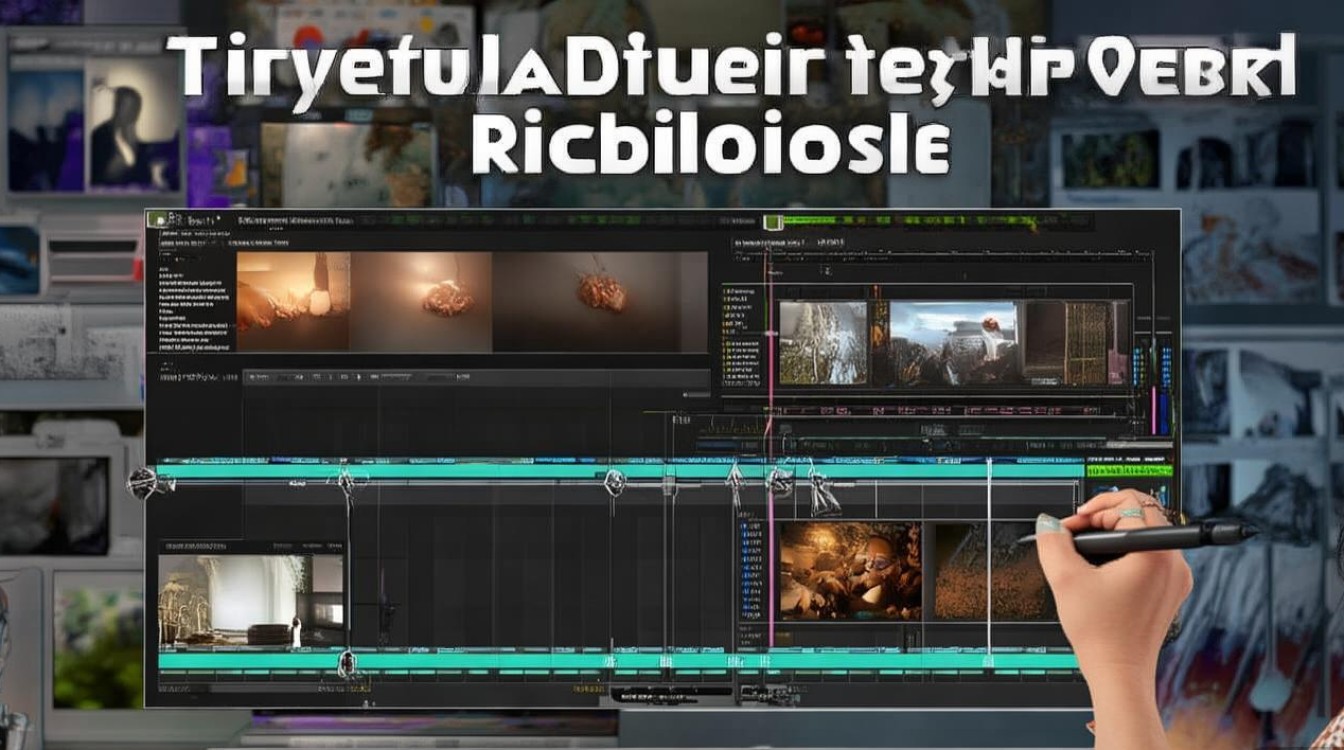Image resolution: width=1344 pixels, height=750 pixels.
Task: Click the white vertical timeline marker
Action: 989,560
